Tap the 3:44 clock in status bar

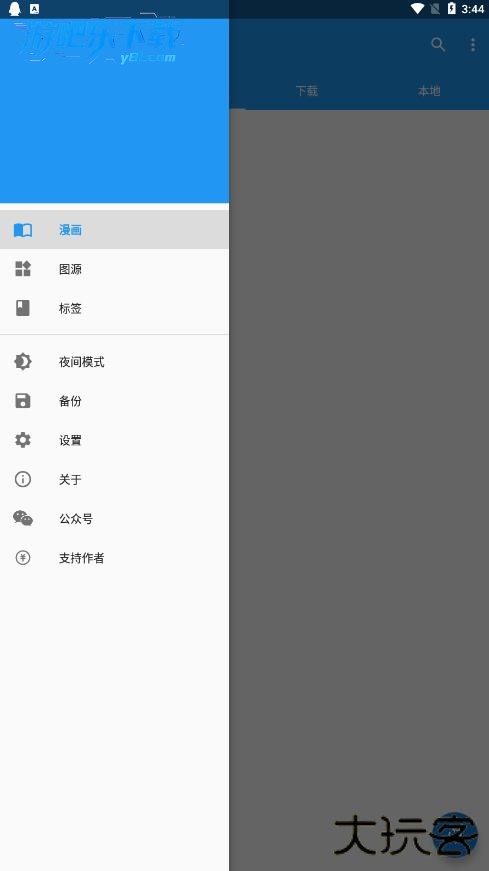click(x=472, y=9)
